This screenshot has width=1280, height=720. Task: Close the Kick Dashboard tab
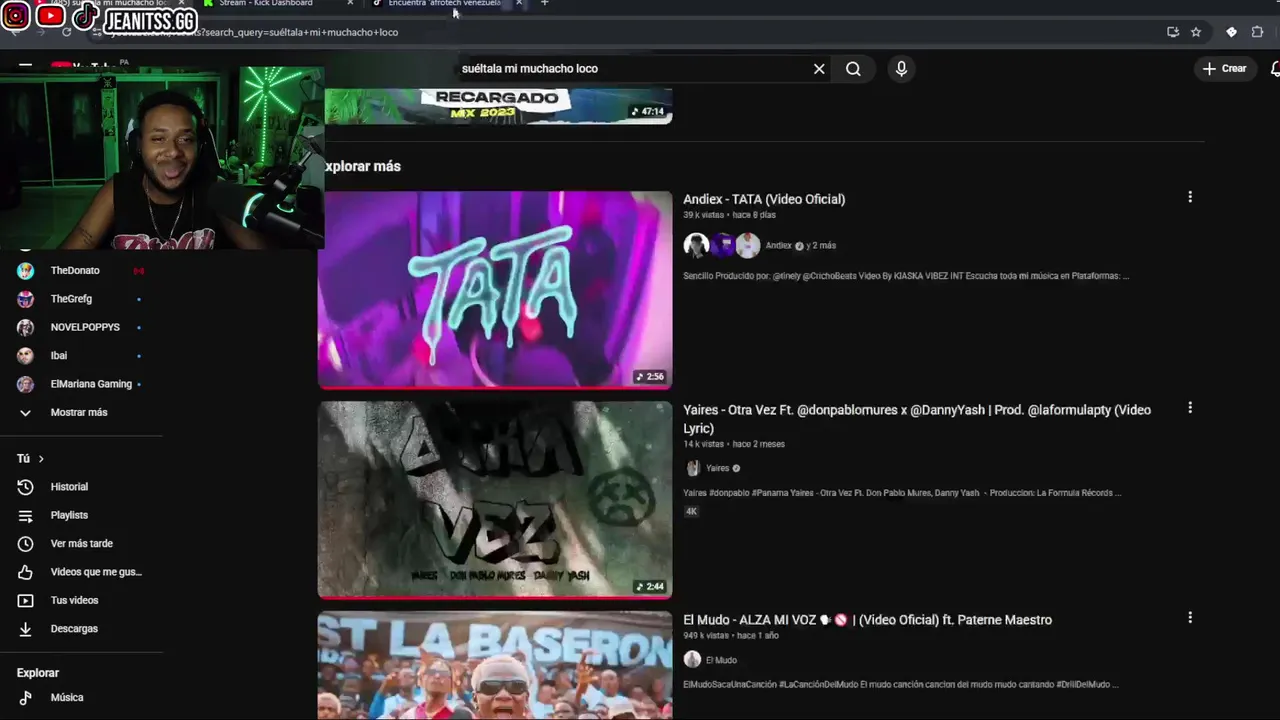click(x=349, y=4)
